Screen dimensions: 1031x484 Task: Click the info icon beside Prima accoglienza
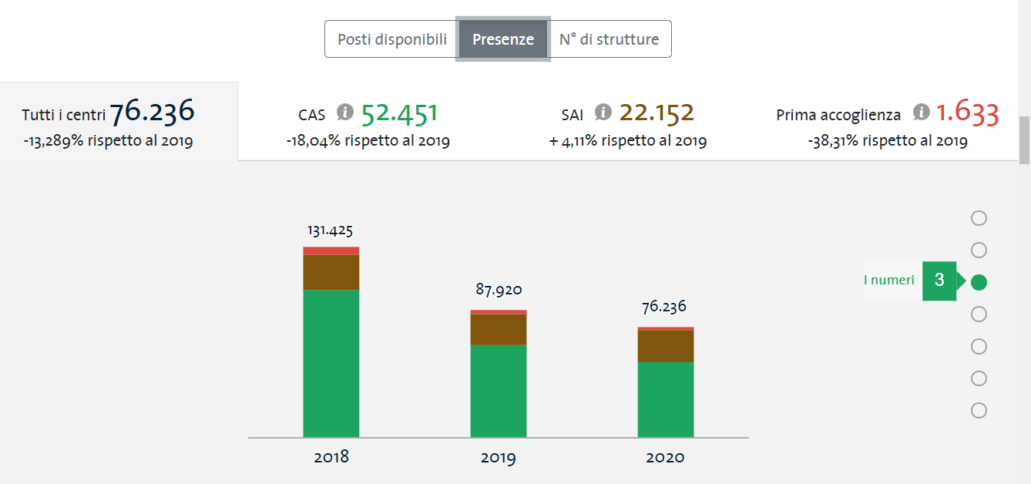pyautogui.click(x=921, y=112)
